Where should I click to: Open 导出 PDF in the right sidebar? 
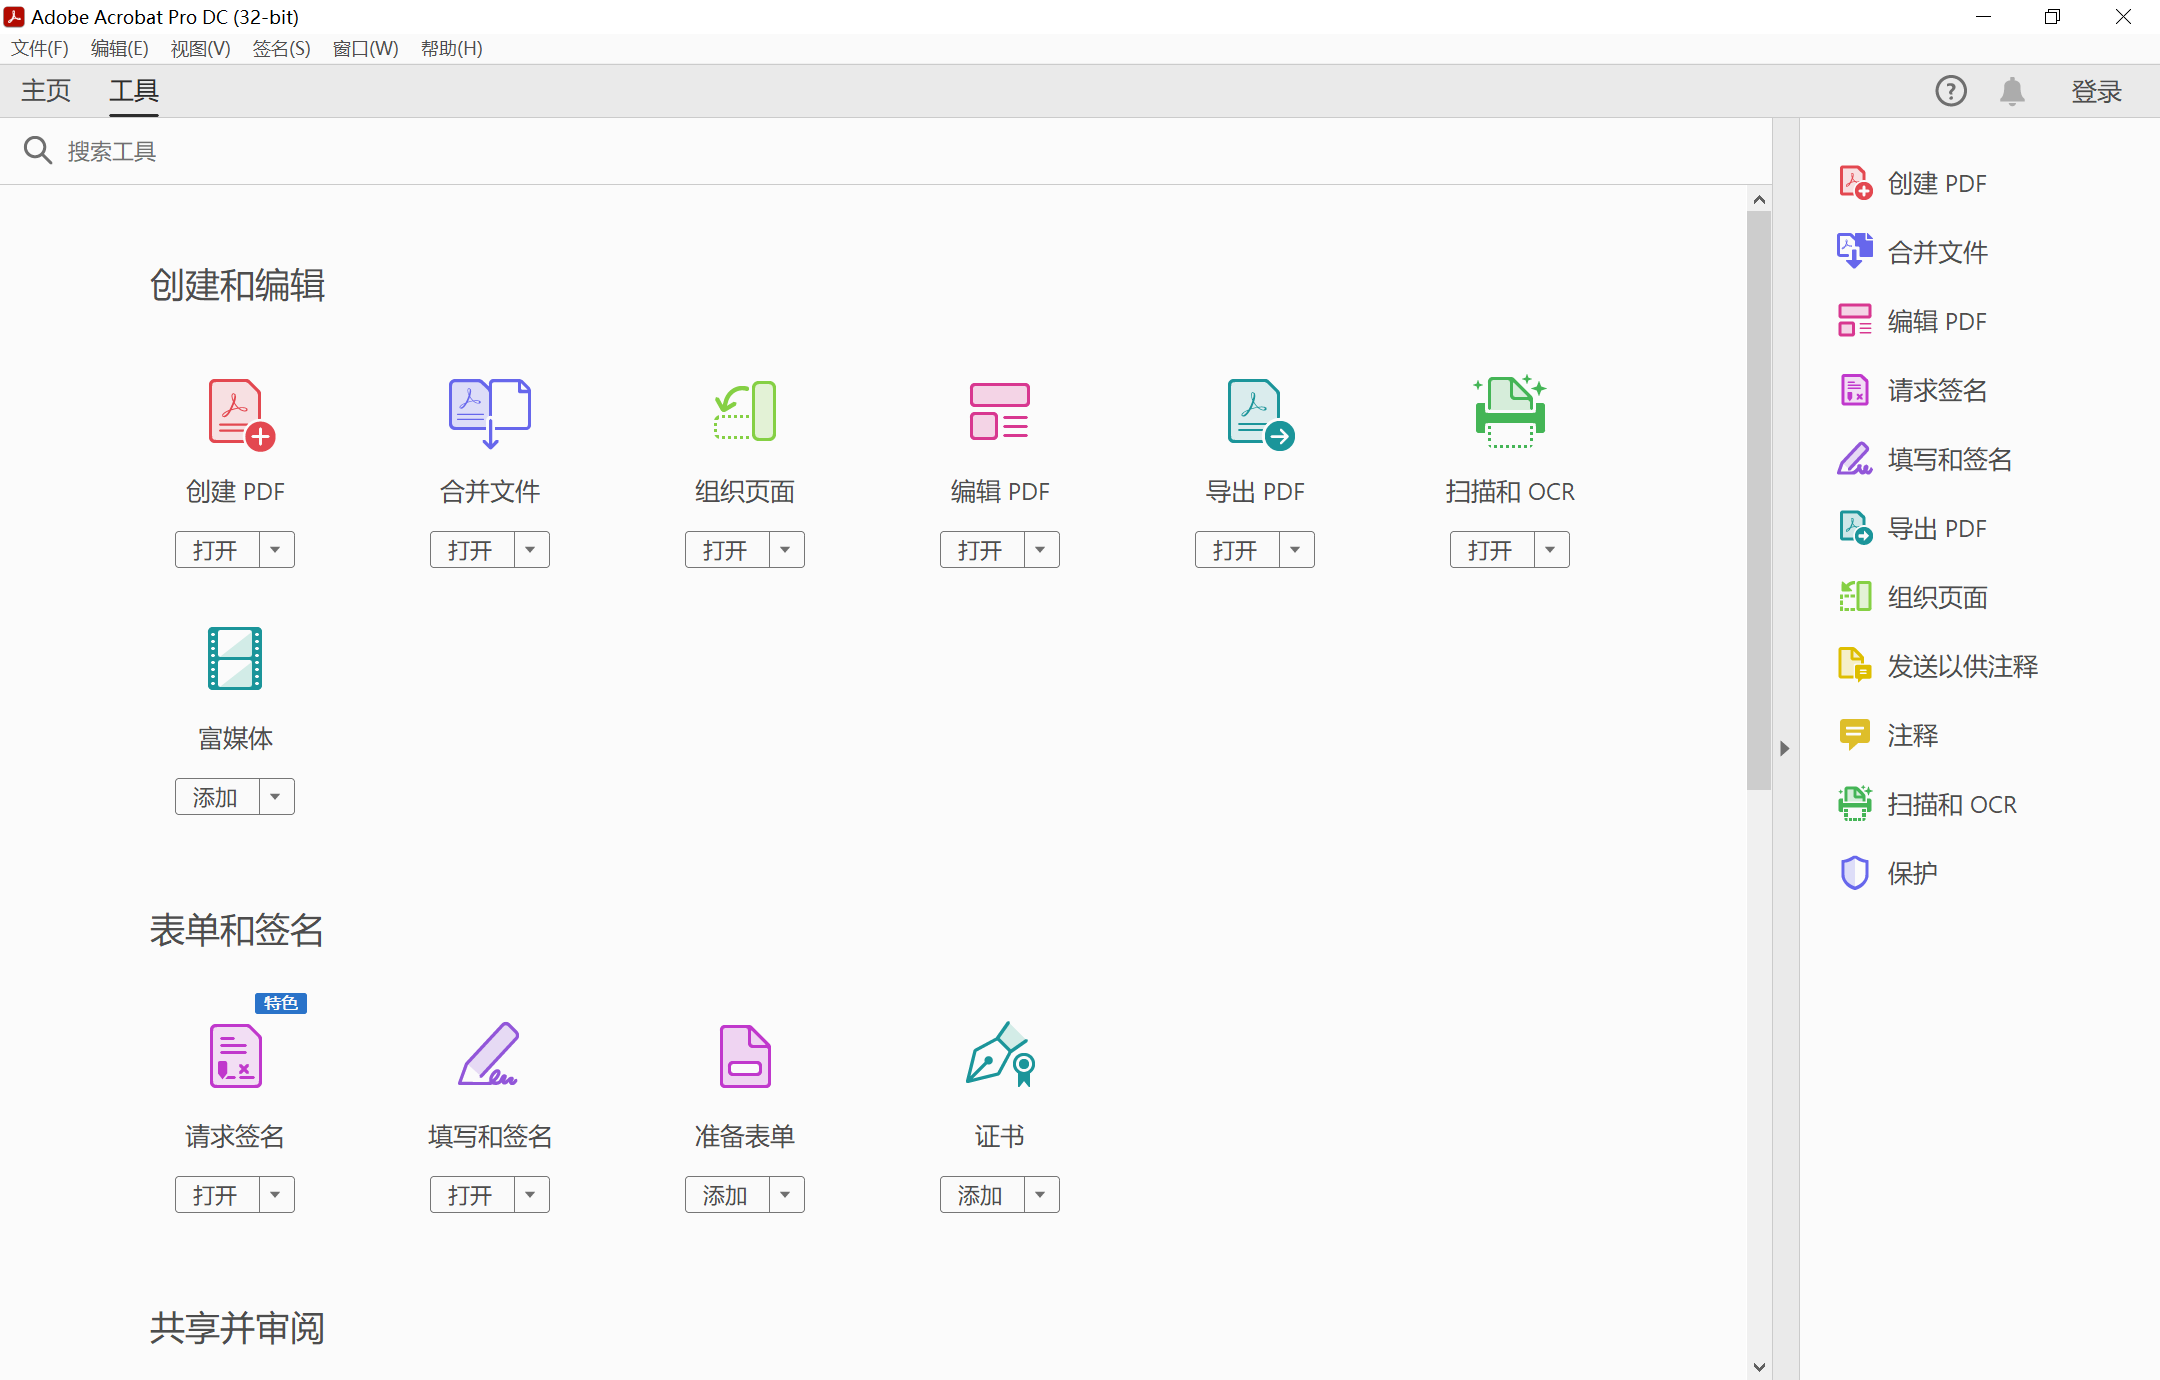pos(1912,528)
